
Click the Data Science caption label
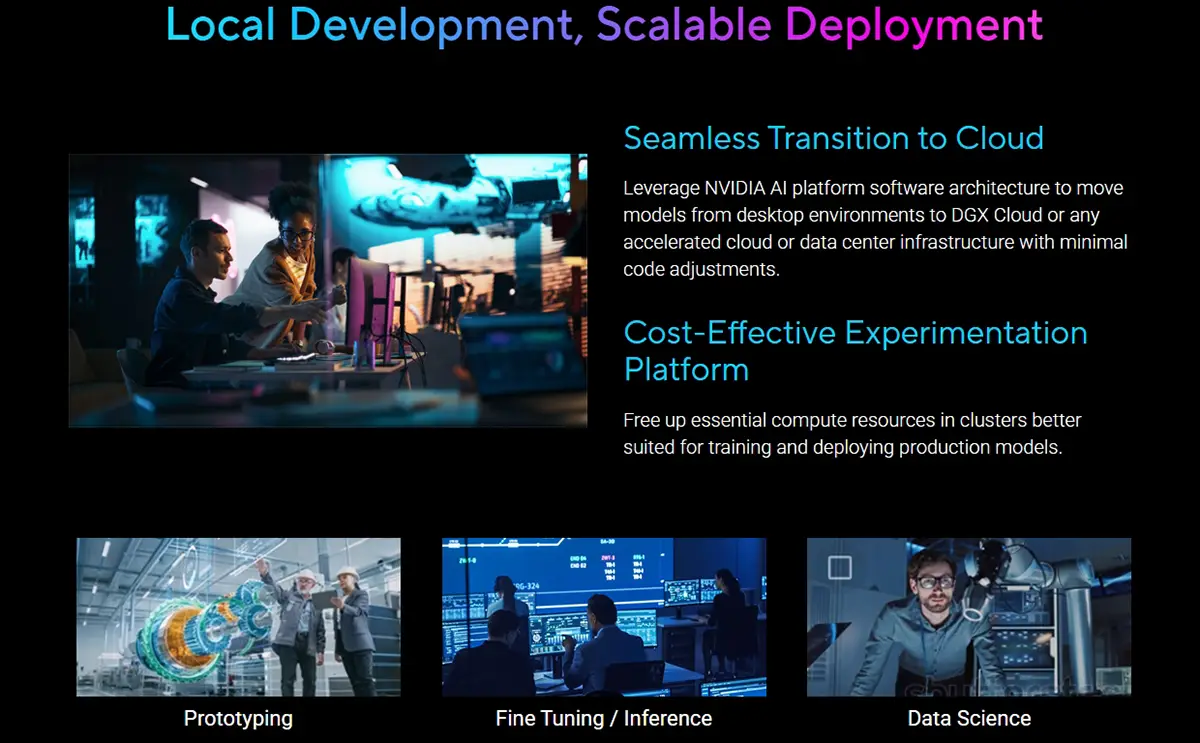pyautogui.click(x=969, y=718)
